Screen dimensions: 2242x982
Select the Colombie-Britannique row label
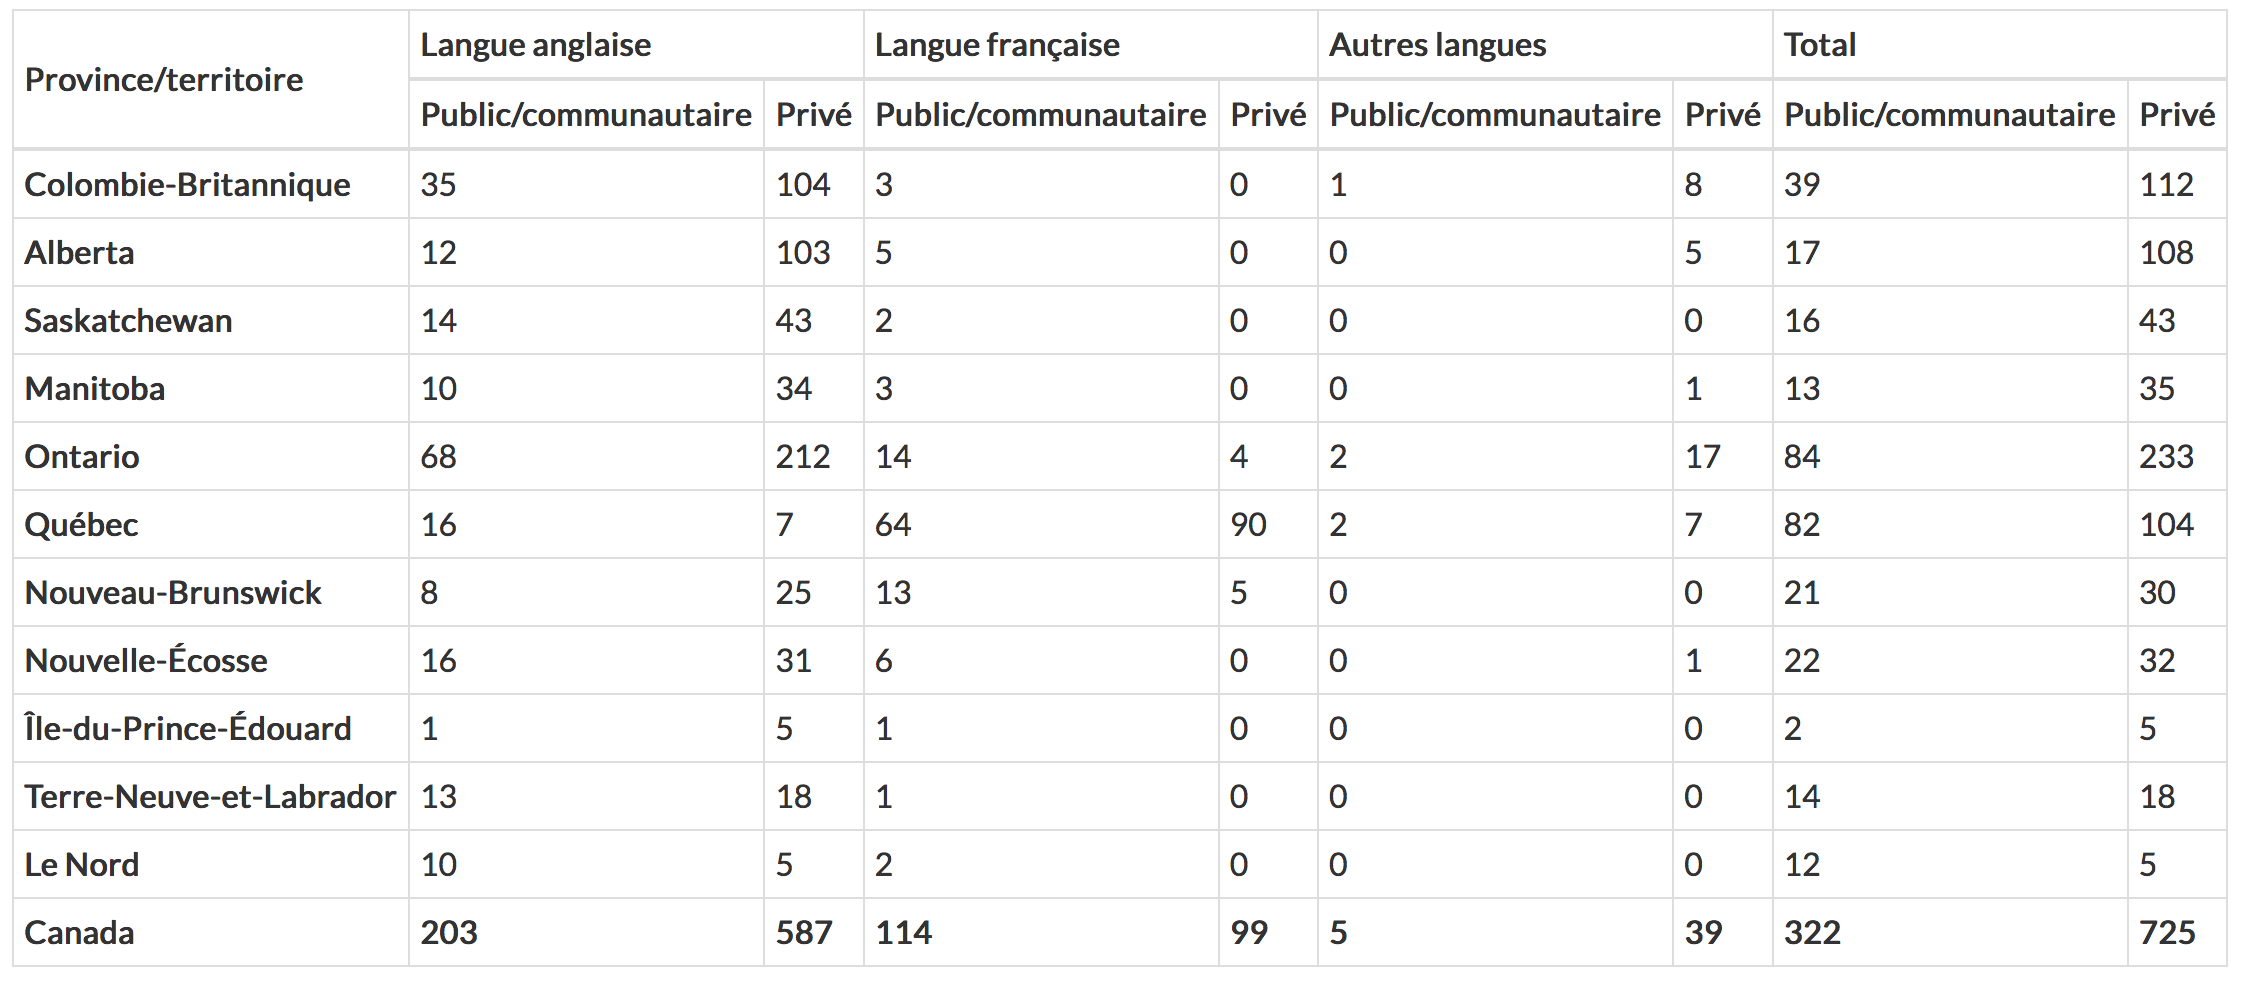coord(187,185)
